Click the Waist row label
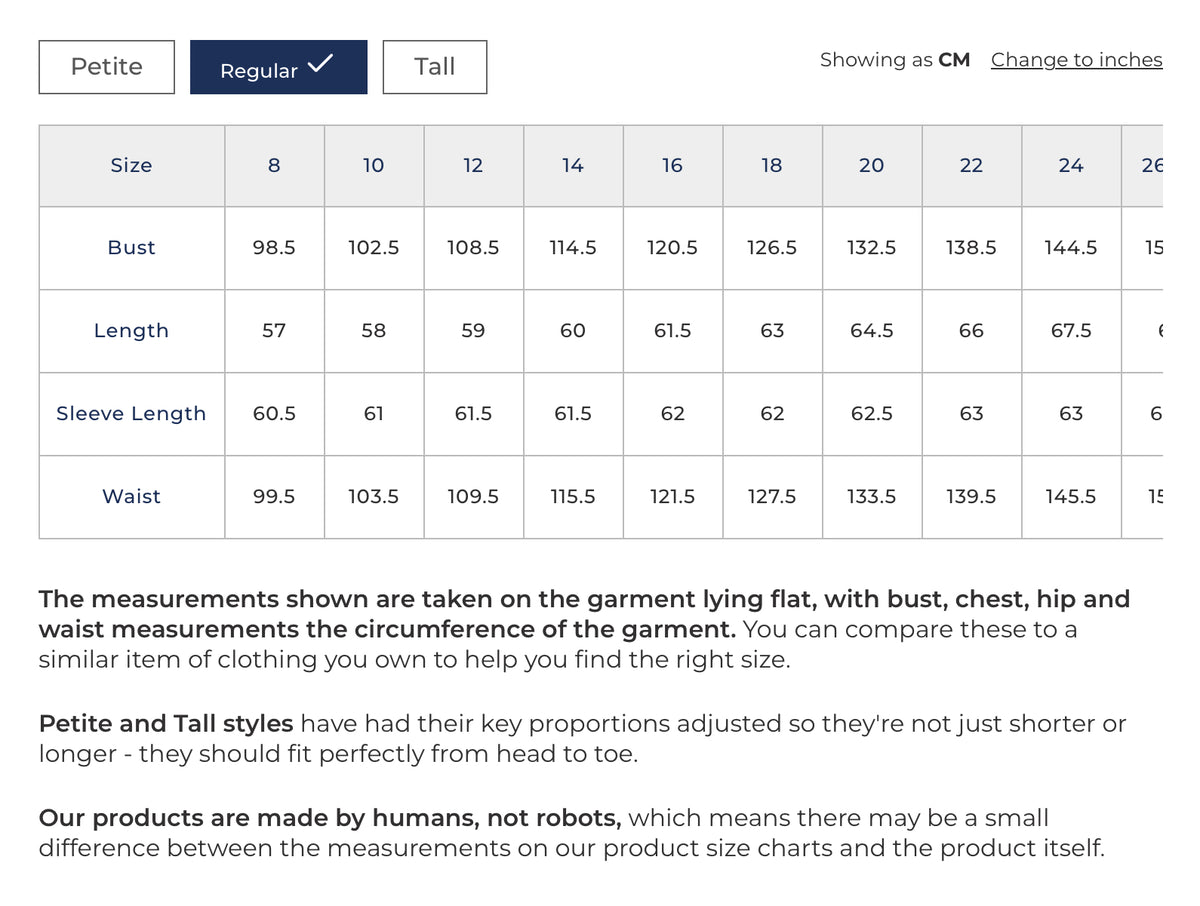 pyautogui.click(x=131, y=497)
